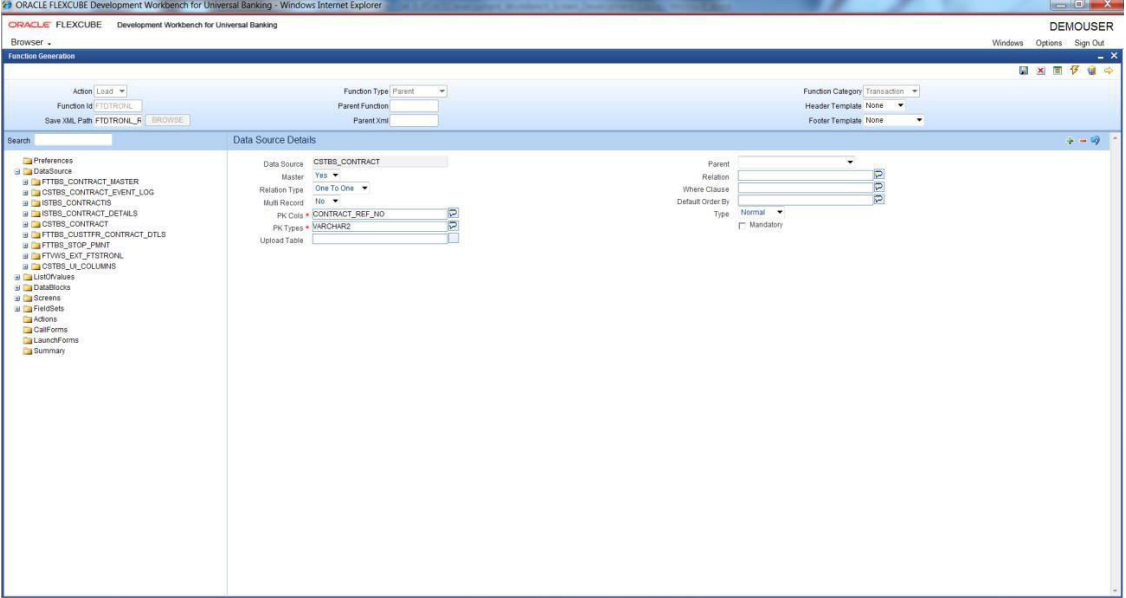Image resolution: width=1126 pixels, height=598 pixels.
Task: Expand the CSTBS_UI_COLUMNS node
Action: click(x=25, y=266)
